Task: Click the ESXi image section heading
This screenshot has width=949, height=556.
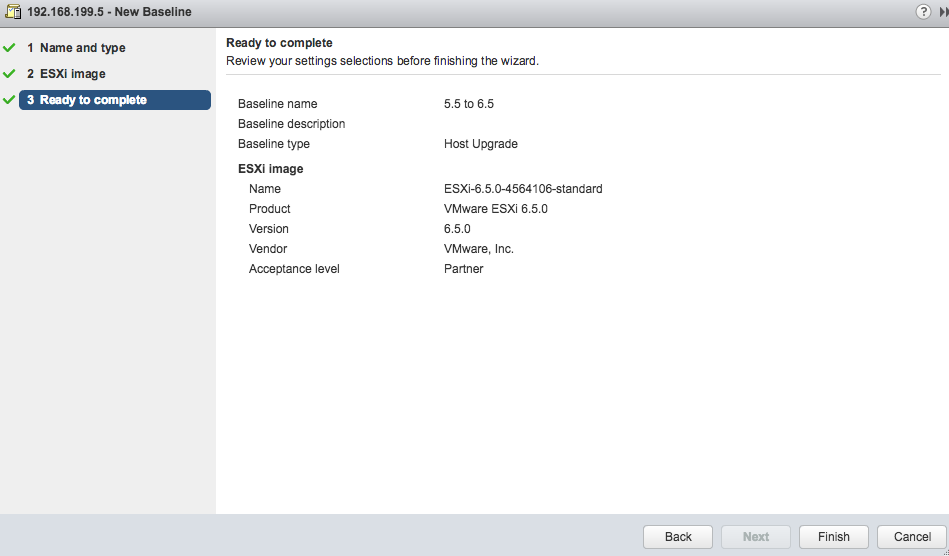Action: (x=271, y=169)
